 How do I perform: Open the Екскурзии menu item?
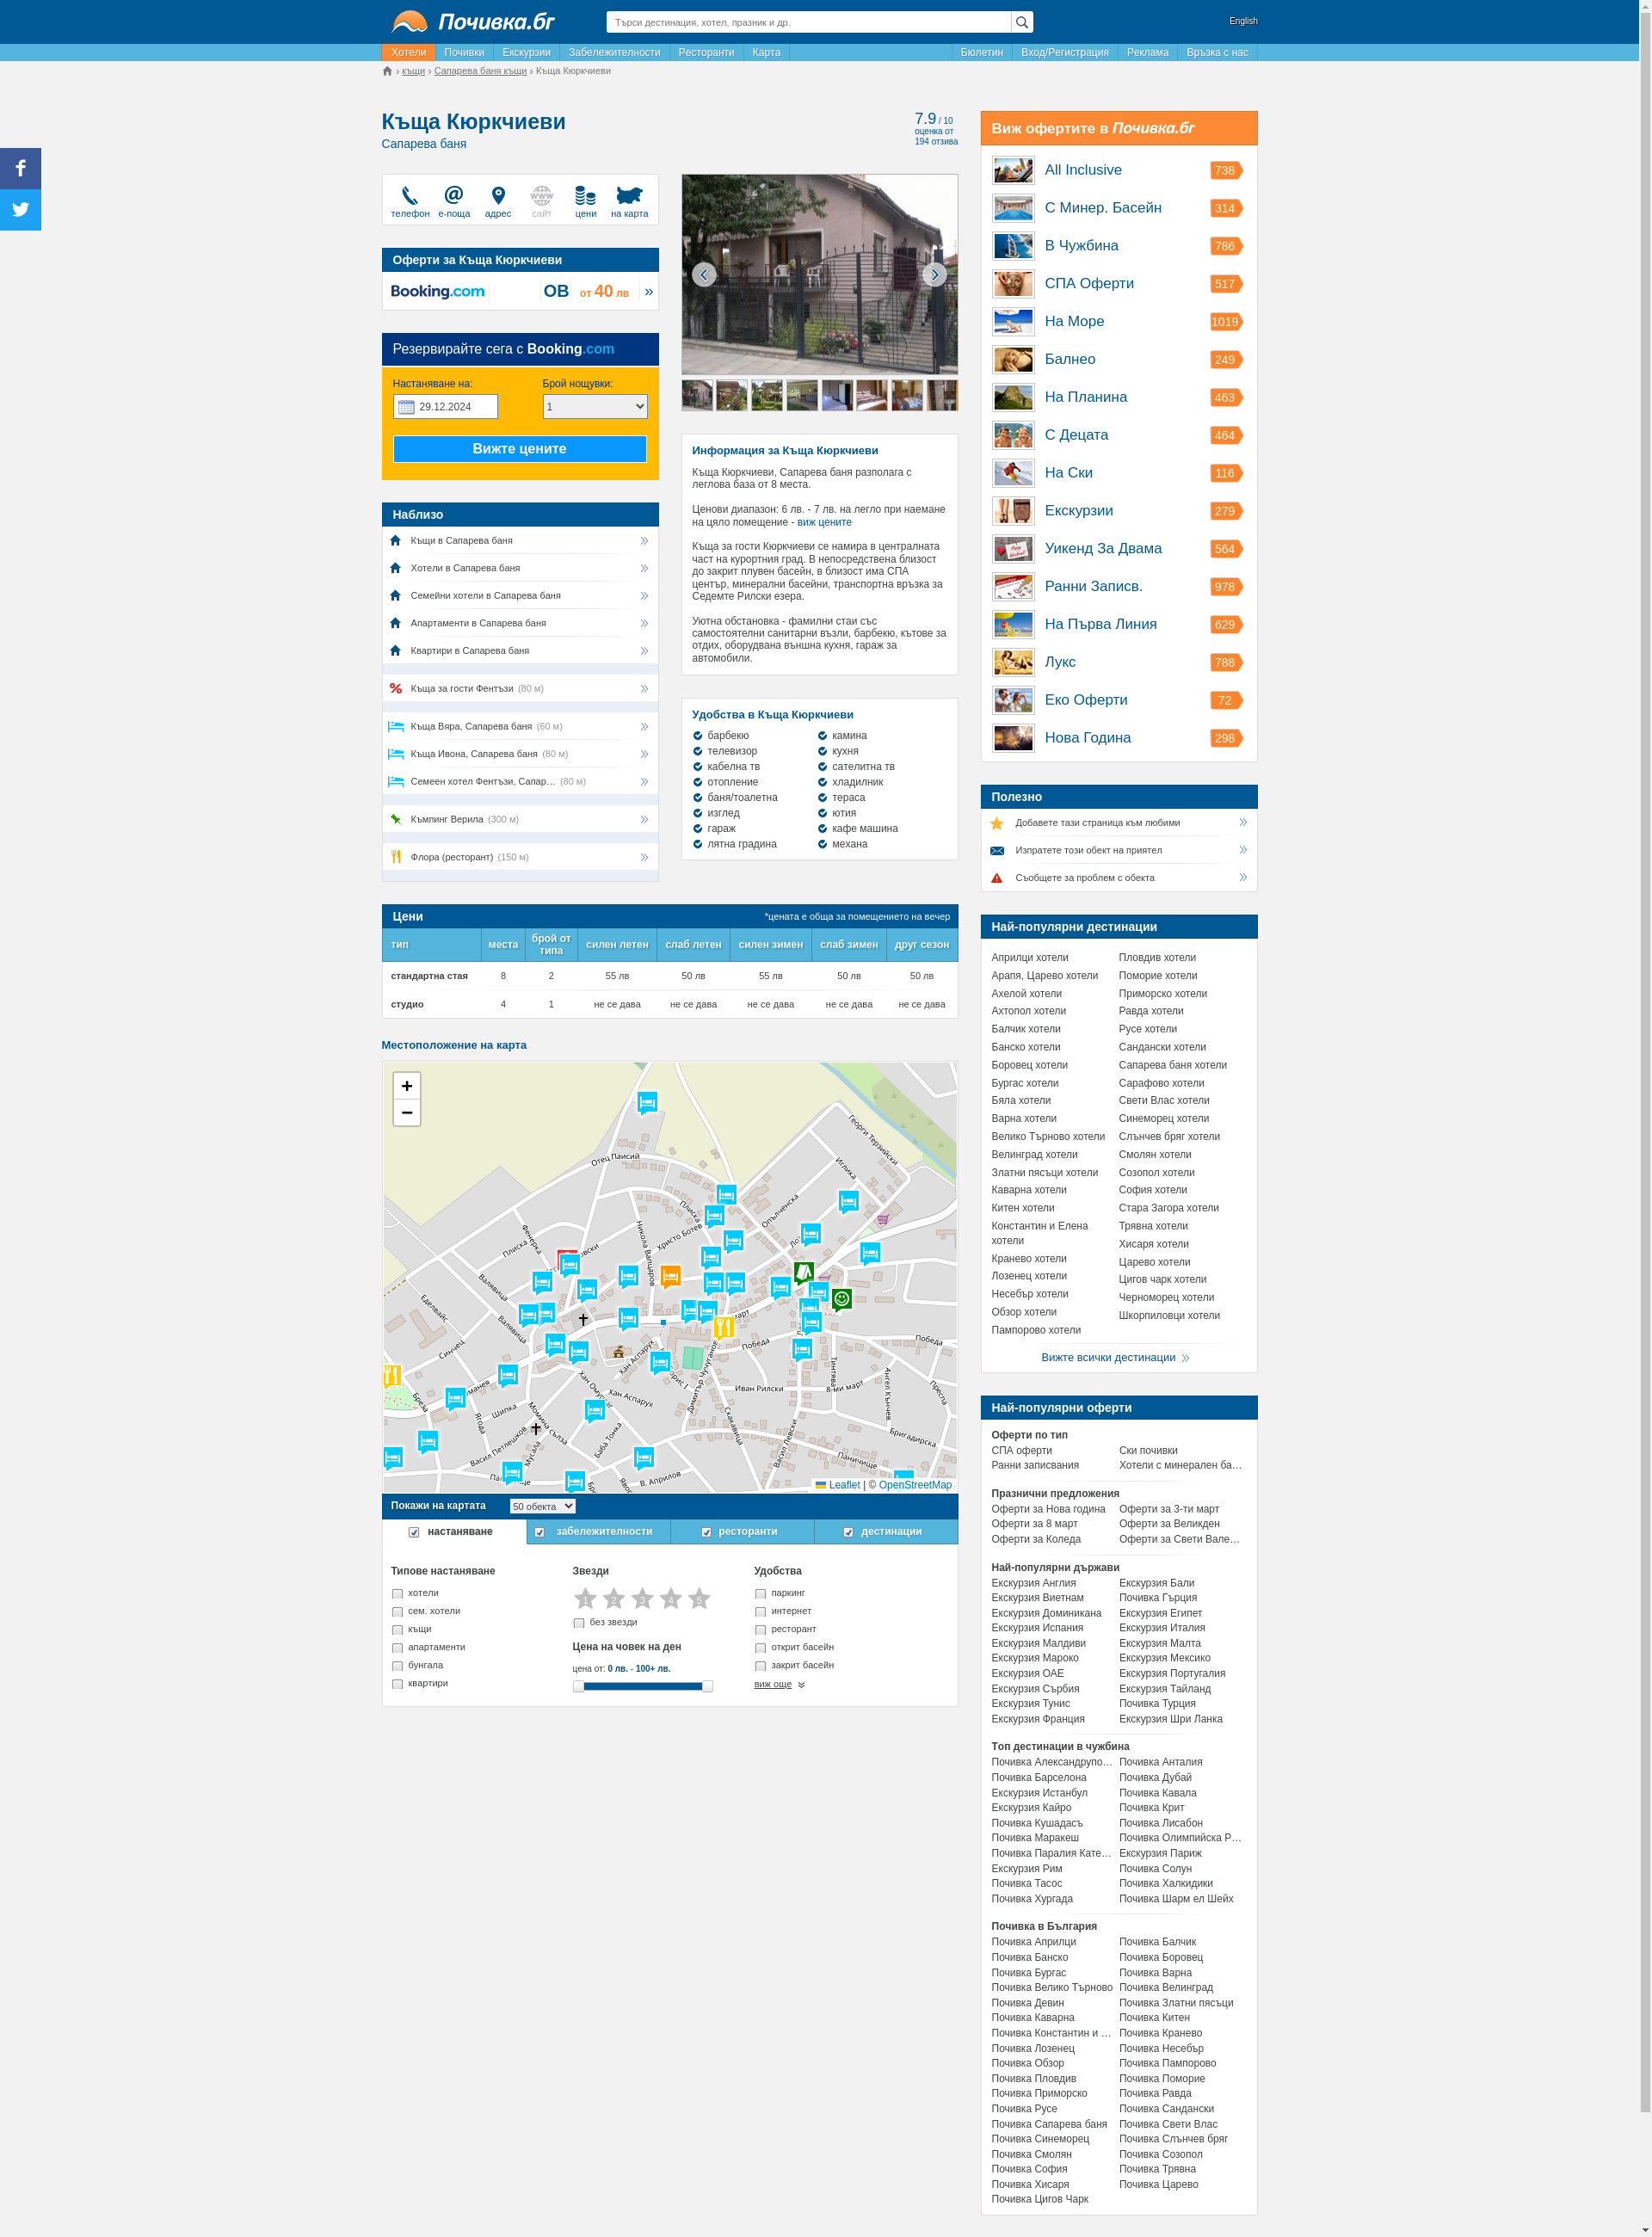click(x=526, y=52)
